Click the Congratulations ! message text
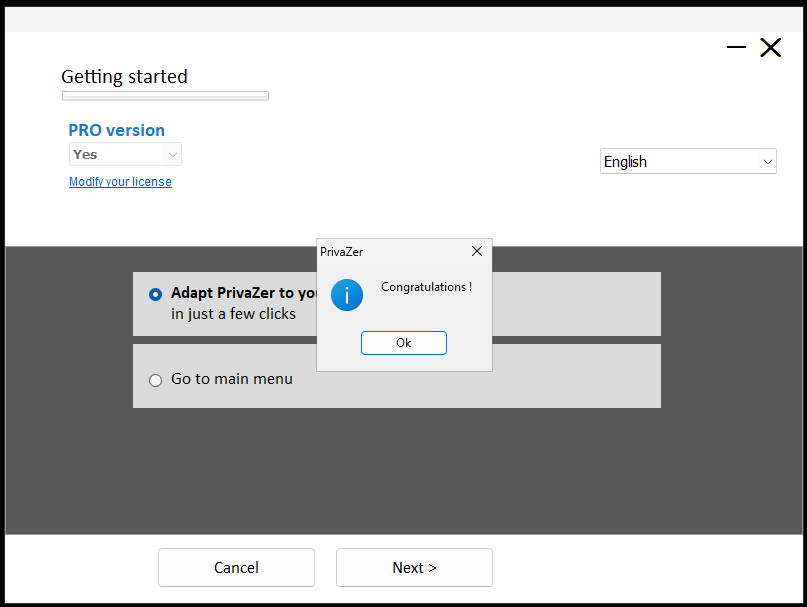This screenshot has width=807, height=607. (x=426, y=287)
